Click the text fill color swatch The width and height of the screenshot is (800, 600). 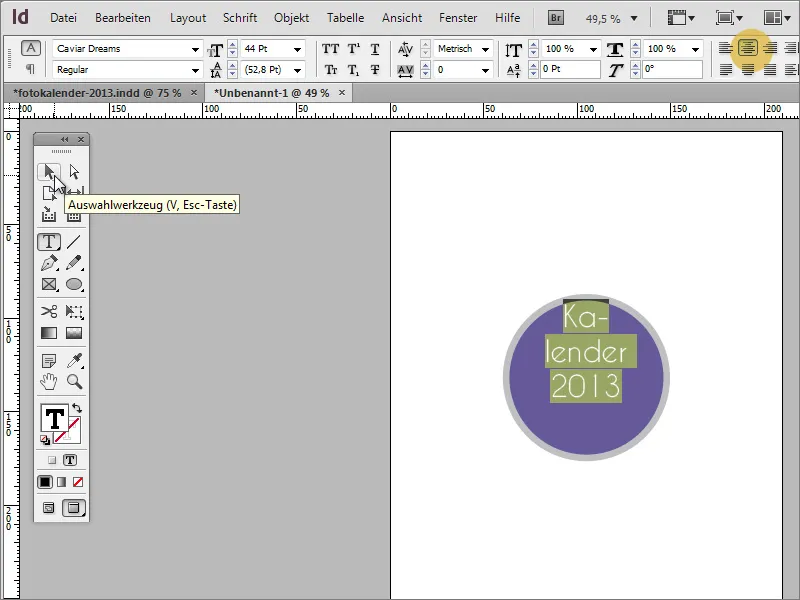pyautogui.click(x=54, y=419)
